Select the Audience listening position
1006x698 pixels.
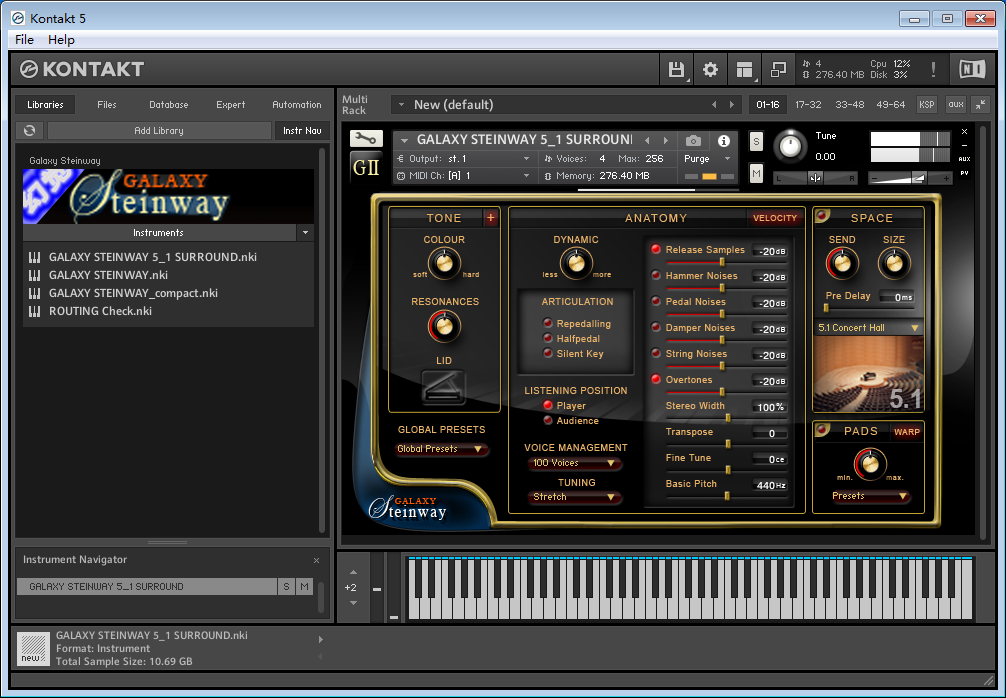point(548,421)
